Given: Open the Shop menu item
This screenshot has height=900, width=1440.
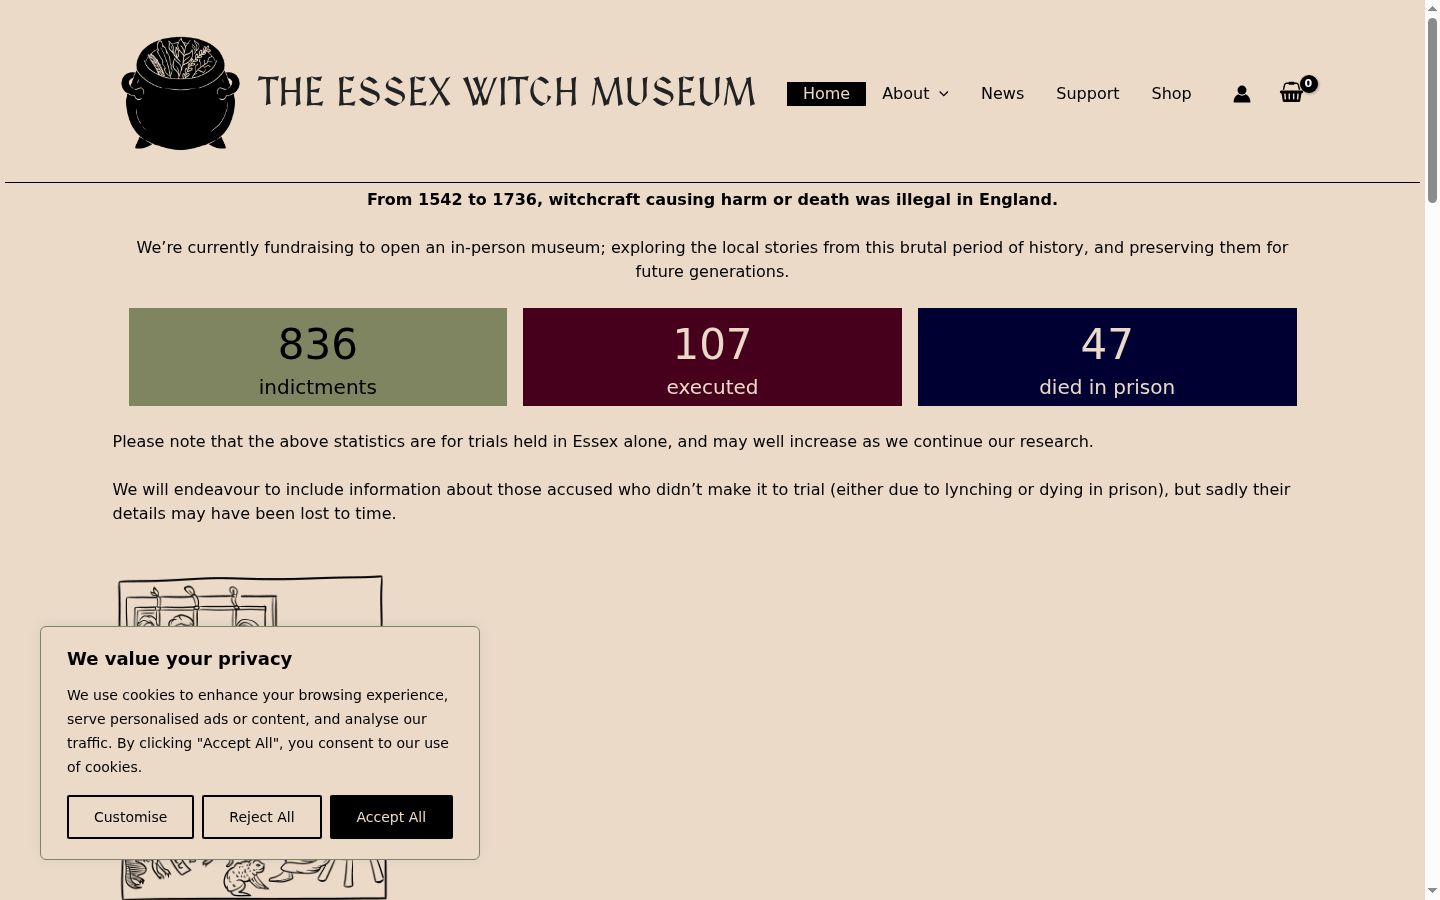Looking at the screenshot, I should [x=1171, y=94].
